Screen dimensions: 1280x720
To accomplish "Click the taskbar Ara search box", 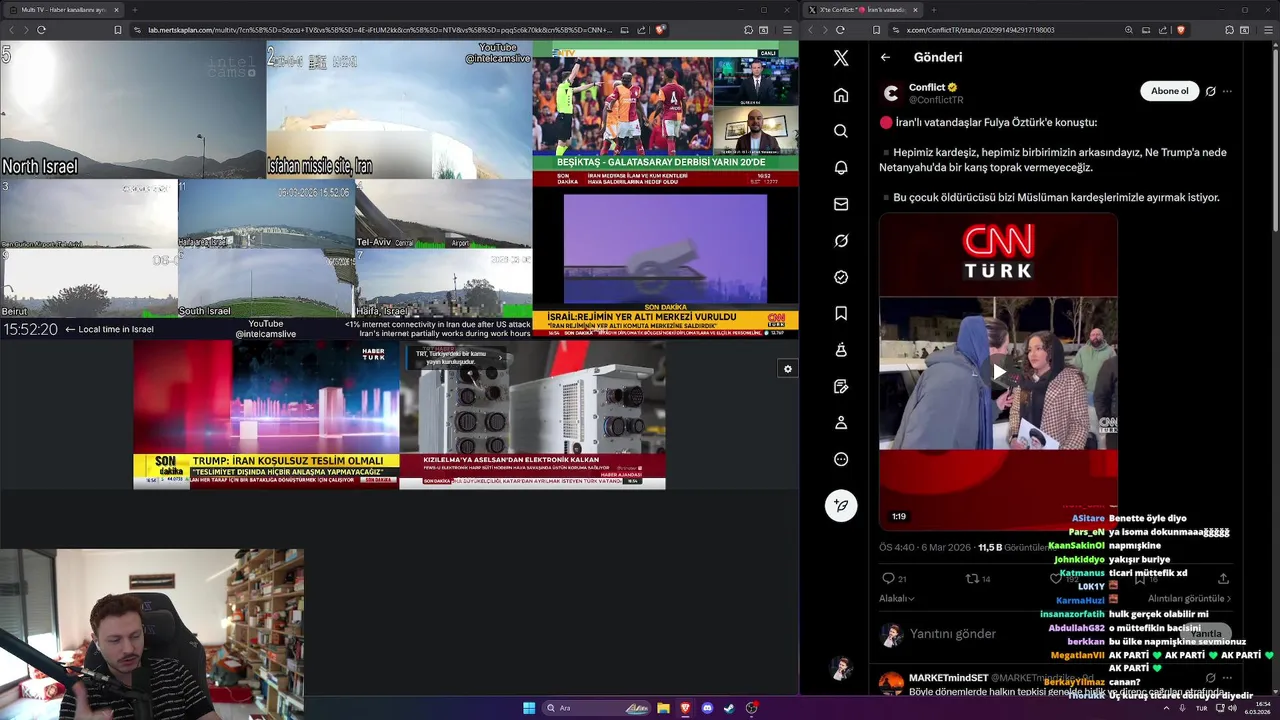I will pyautogui.click(x=598, y=708).
